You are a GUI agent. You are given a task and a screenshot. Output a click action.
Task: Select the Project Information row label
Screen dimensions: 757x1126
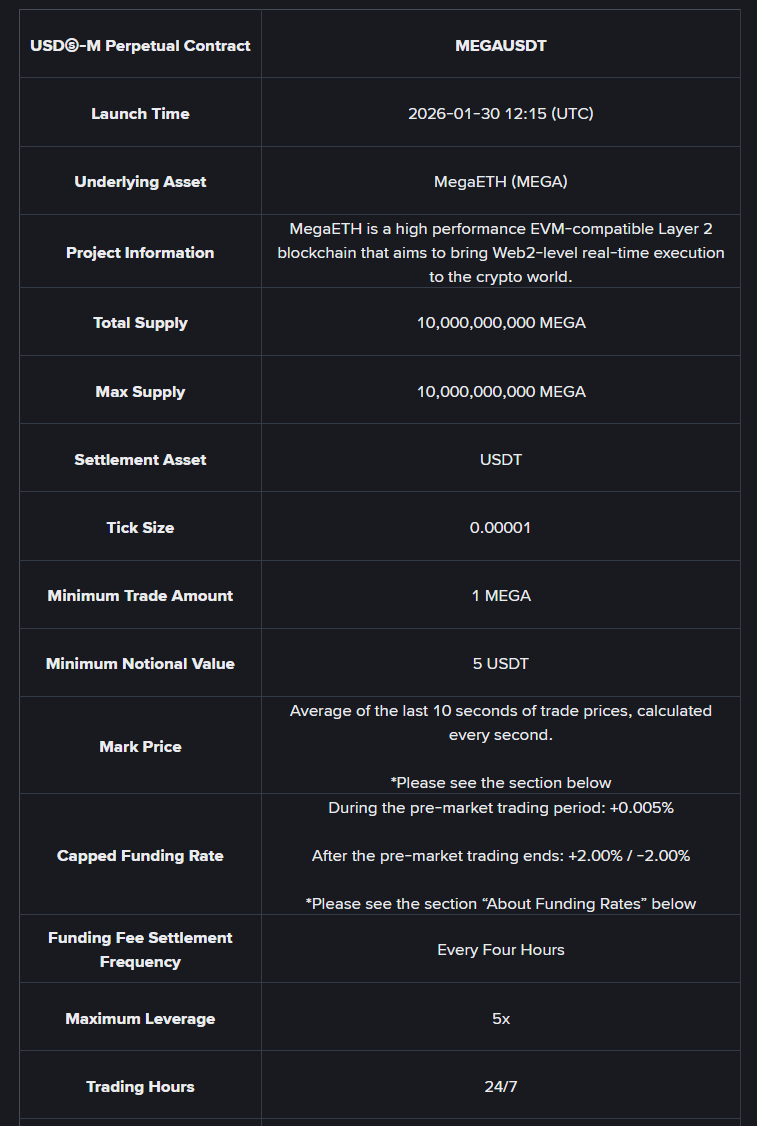point(140,253)
